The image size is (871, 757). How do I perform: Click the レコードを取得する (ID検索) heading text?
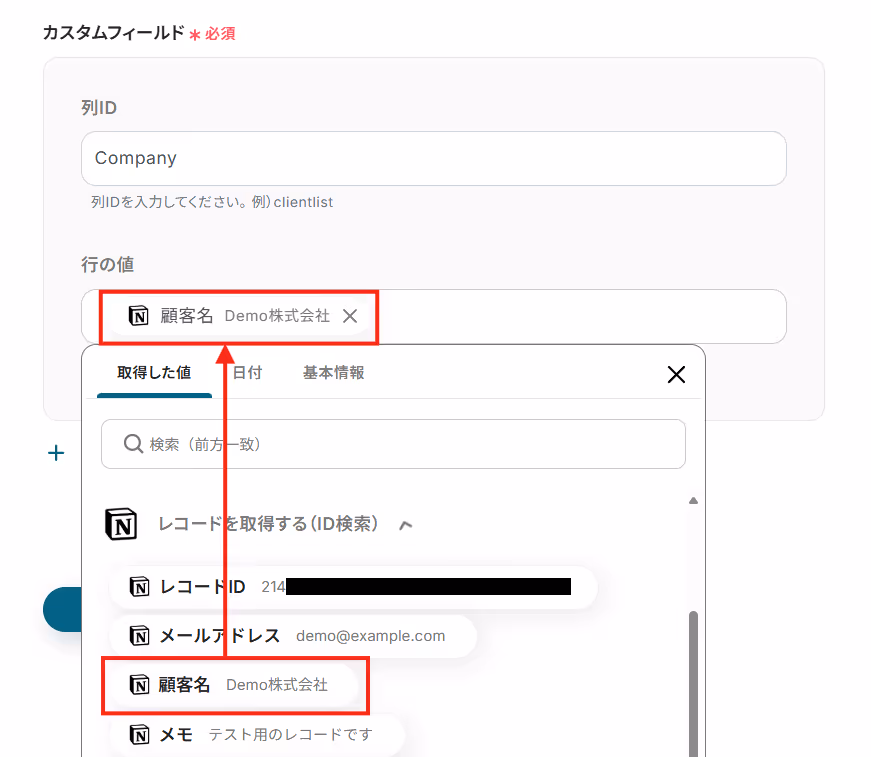tap(268, 524)
